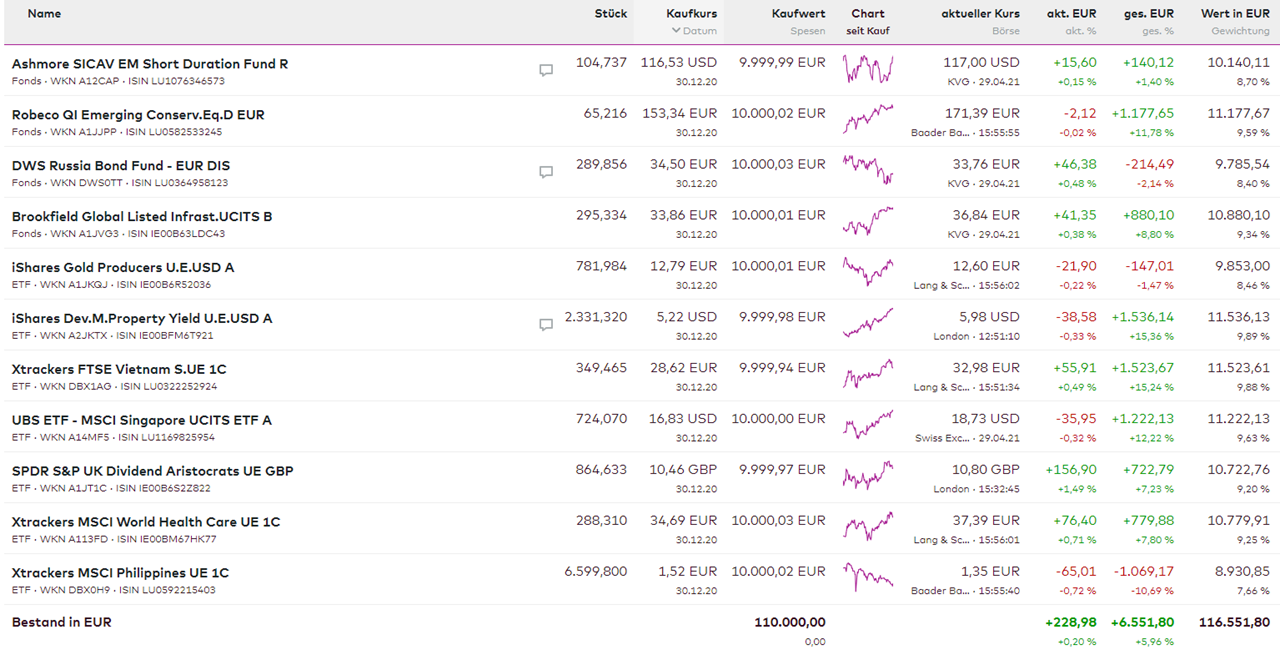Screen dimensions: 1280x650
Task: Open Xtrackers FTSE Vietnam S.UE 1C
Action: [x=119, y=369]
